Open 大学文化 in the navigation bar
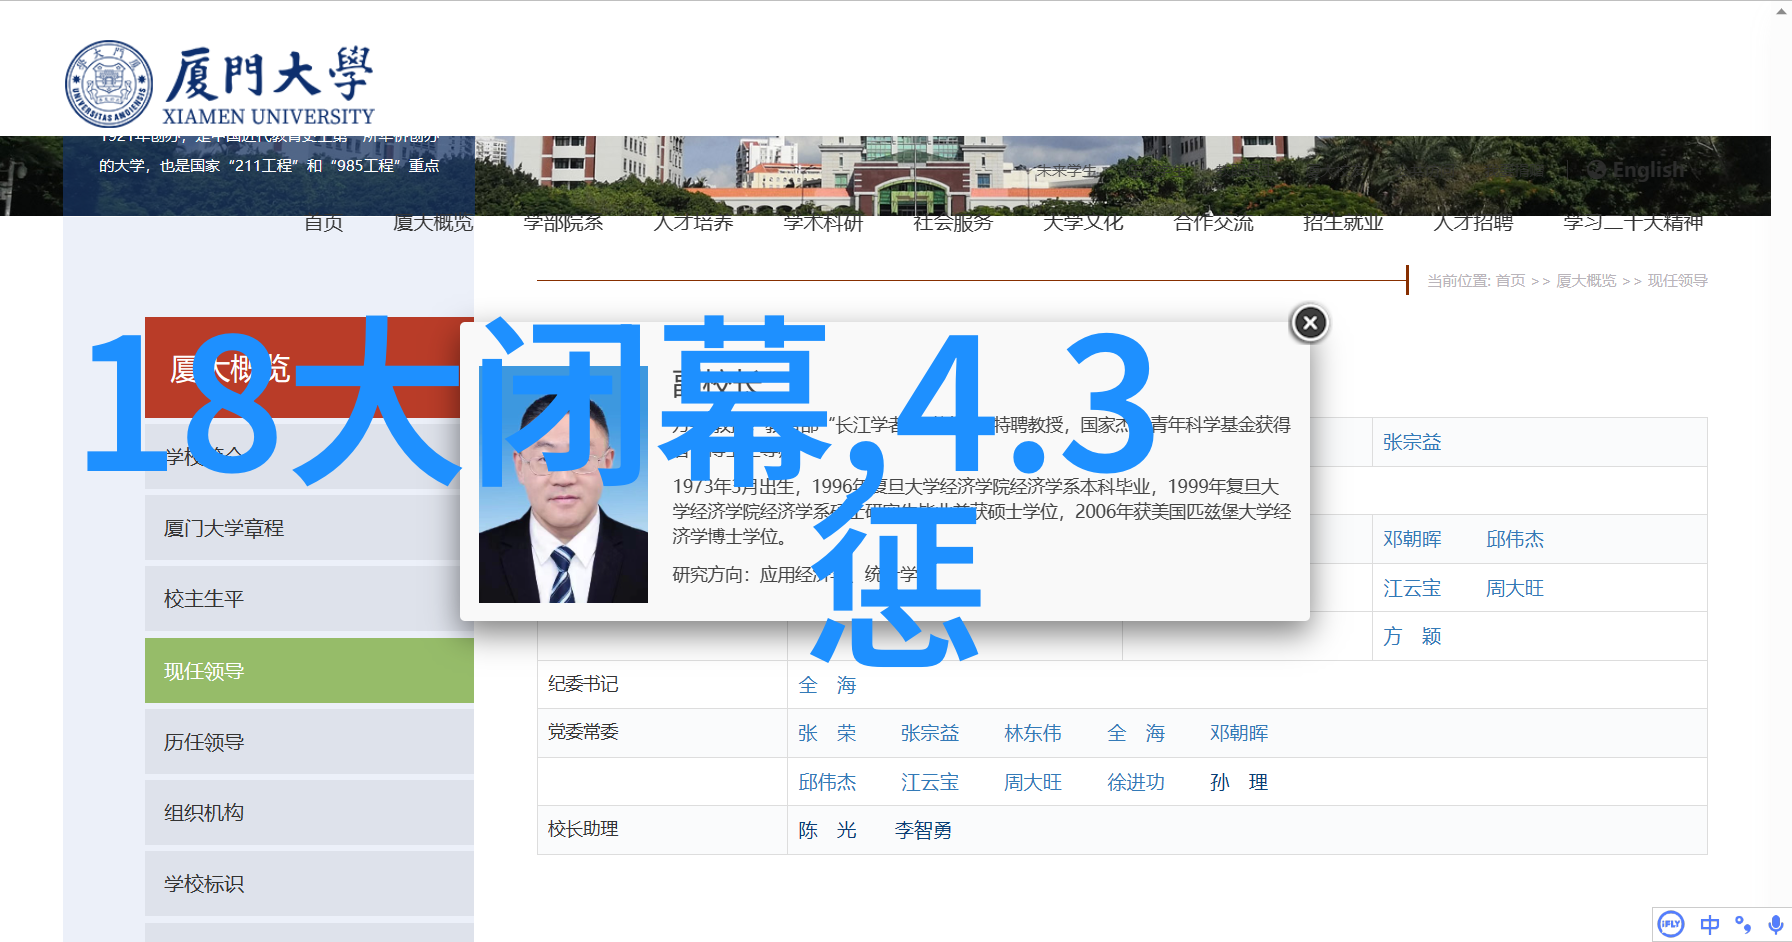The width and height of the screenshot is (1792, 942). coord(1083,223)
